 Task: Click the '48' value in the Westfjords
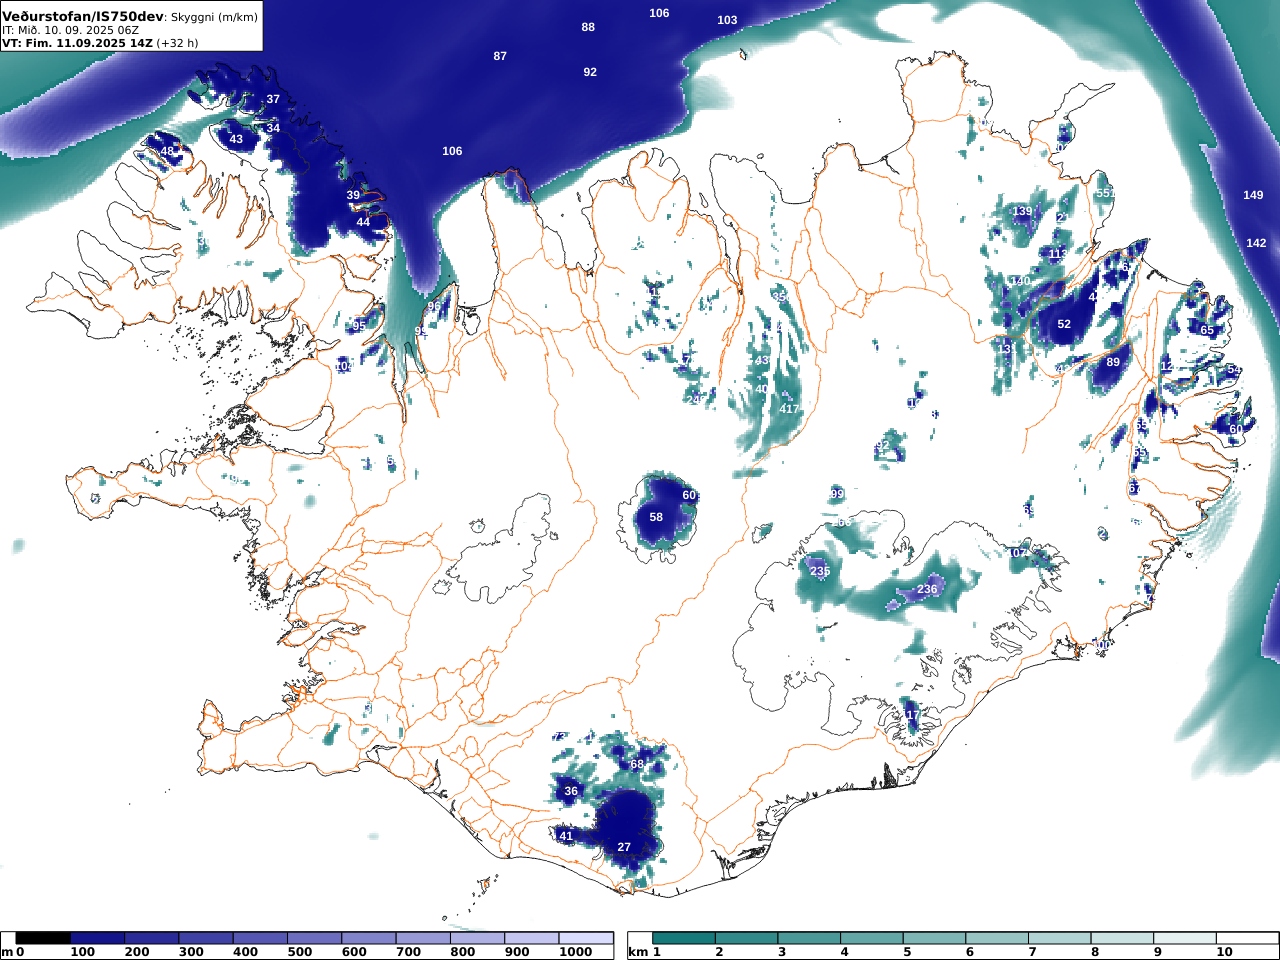coord(167,151)
